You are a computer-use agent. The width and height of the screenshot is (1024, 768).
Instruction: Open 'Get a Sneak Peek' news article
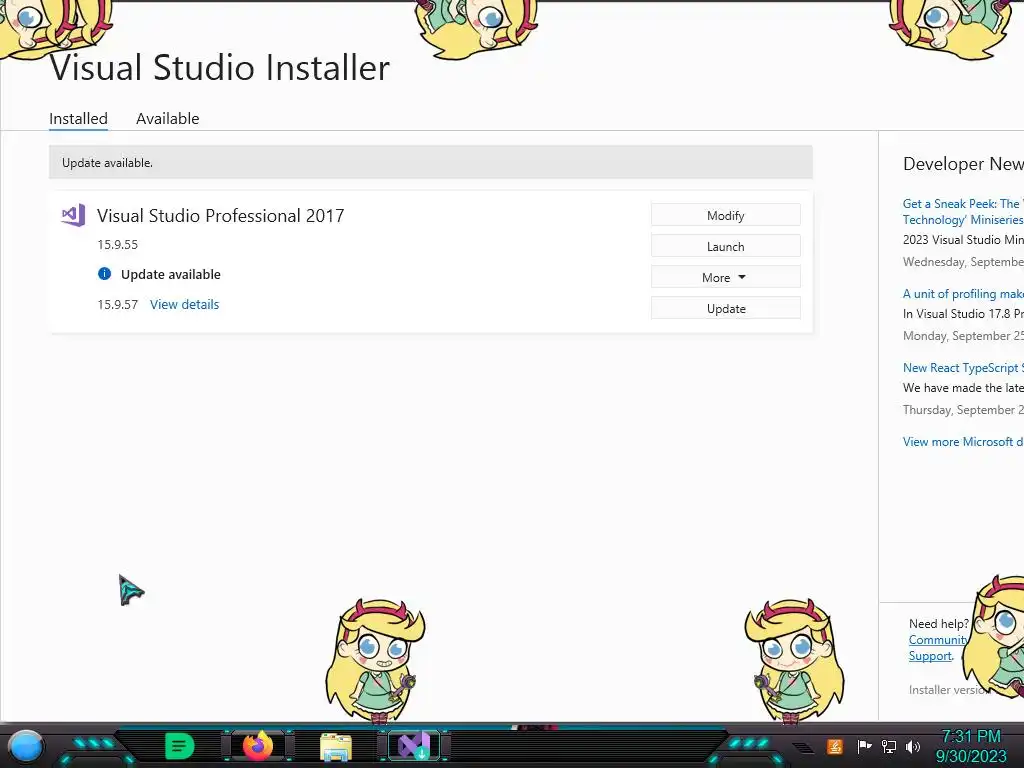coord(963,212)
